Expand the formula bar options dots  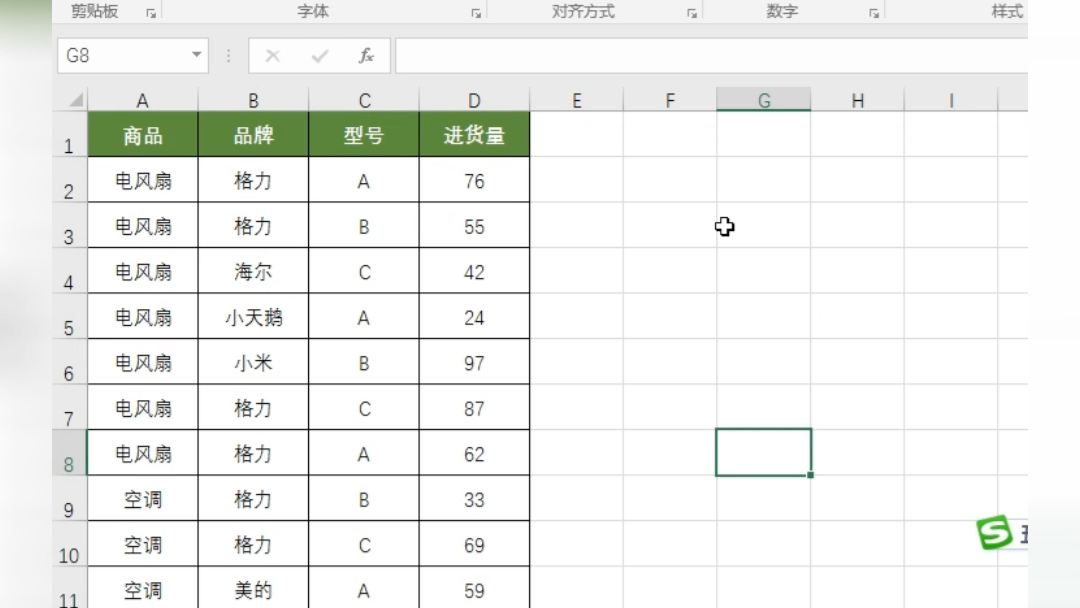(x=230, y=56)
